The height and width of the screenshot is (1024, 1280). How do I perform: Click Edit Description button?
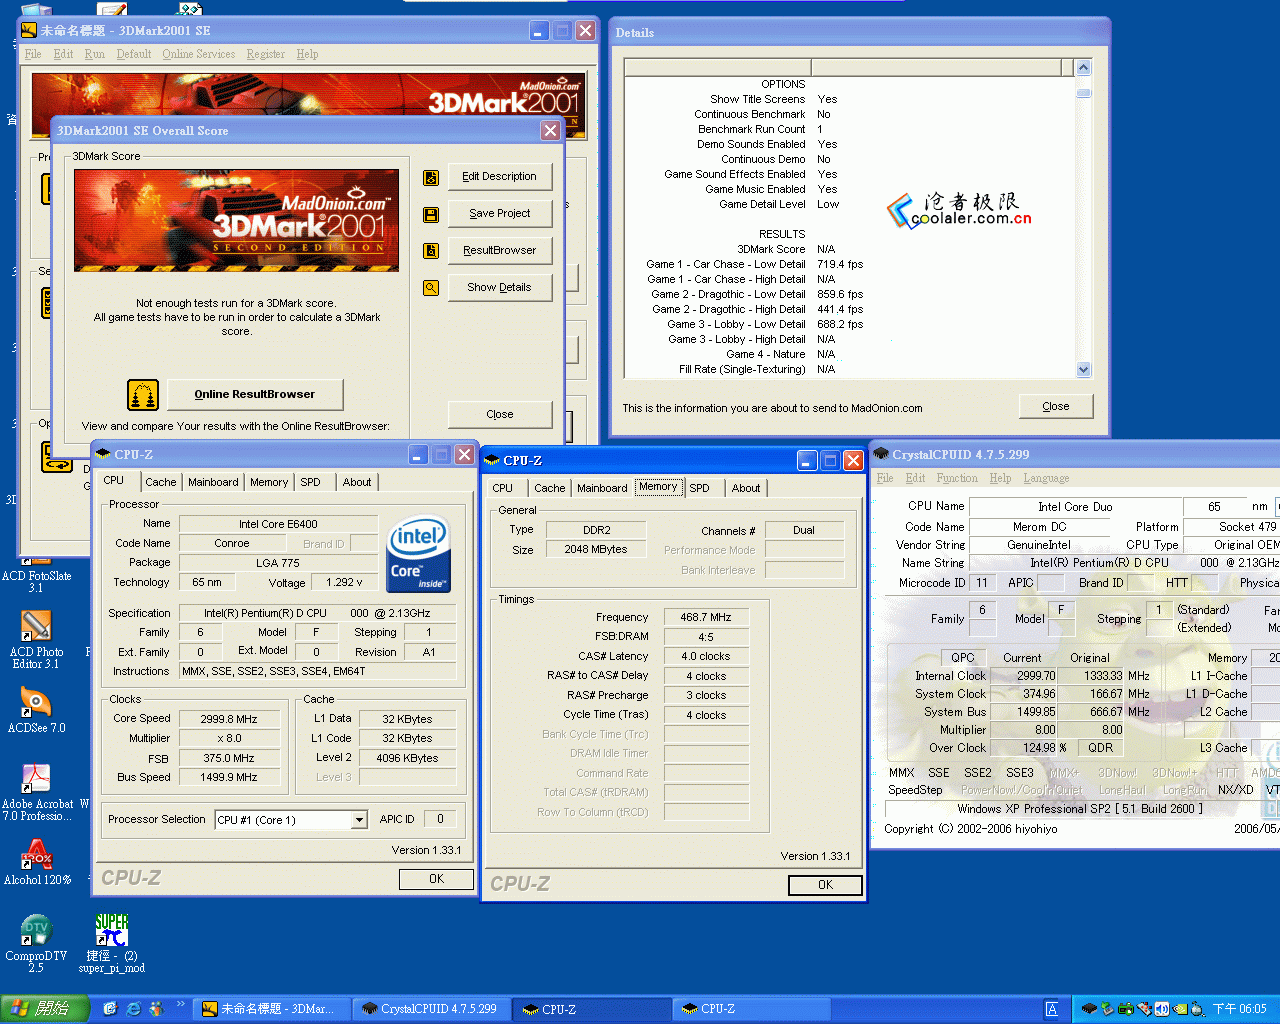[500, 177]
